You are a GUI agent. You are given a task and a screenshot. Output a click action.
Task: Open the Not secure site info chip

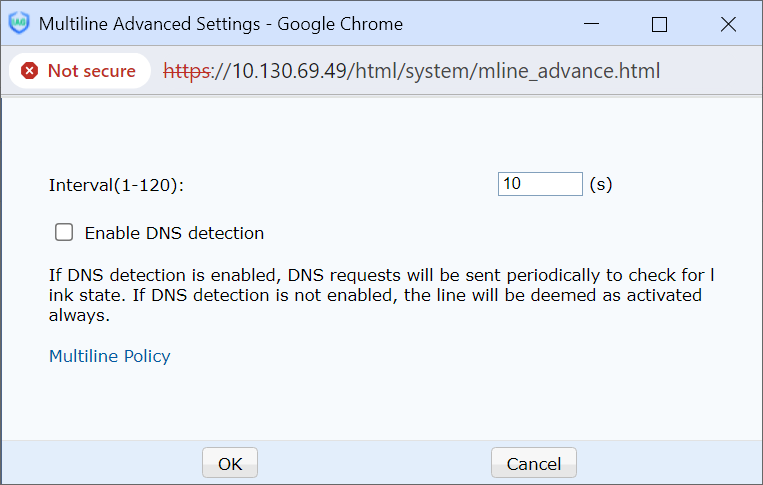pyautogui.click(x=79, y=71)
